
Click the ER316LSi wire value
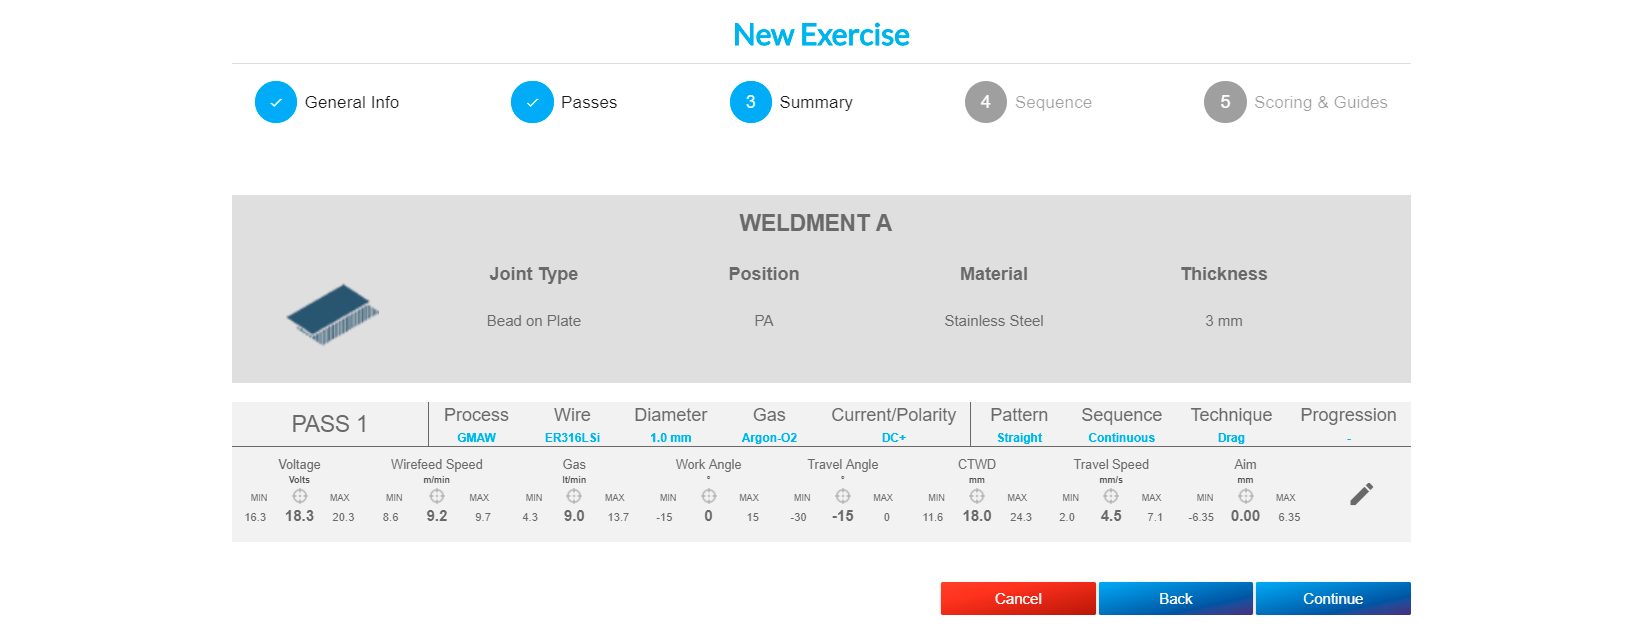[572, 438]
